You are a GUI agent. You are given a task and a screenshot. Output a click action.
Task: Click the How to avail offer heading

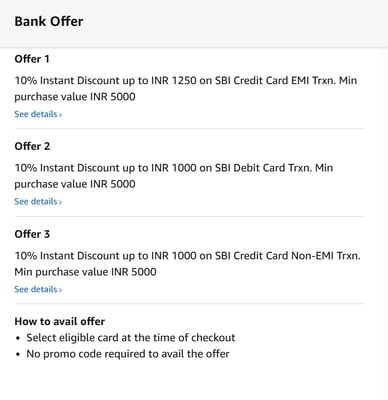pyautogui.click(x=60, y=321)
